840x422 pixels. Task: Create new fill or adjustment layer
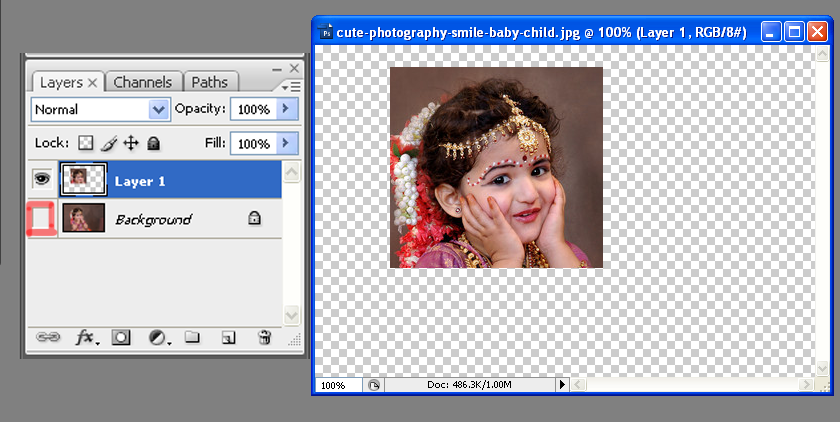point(158,338)
